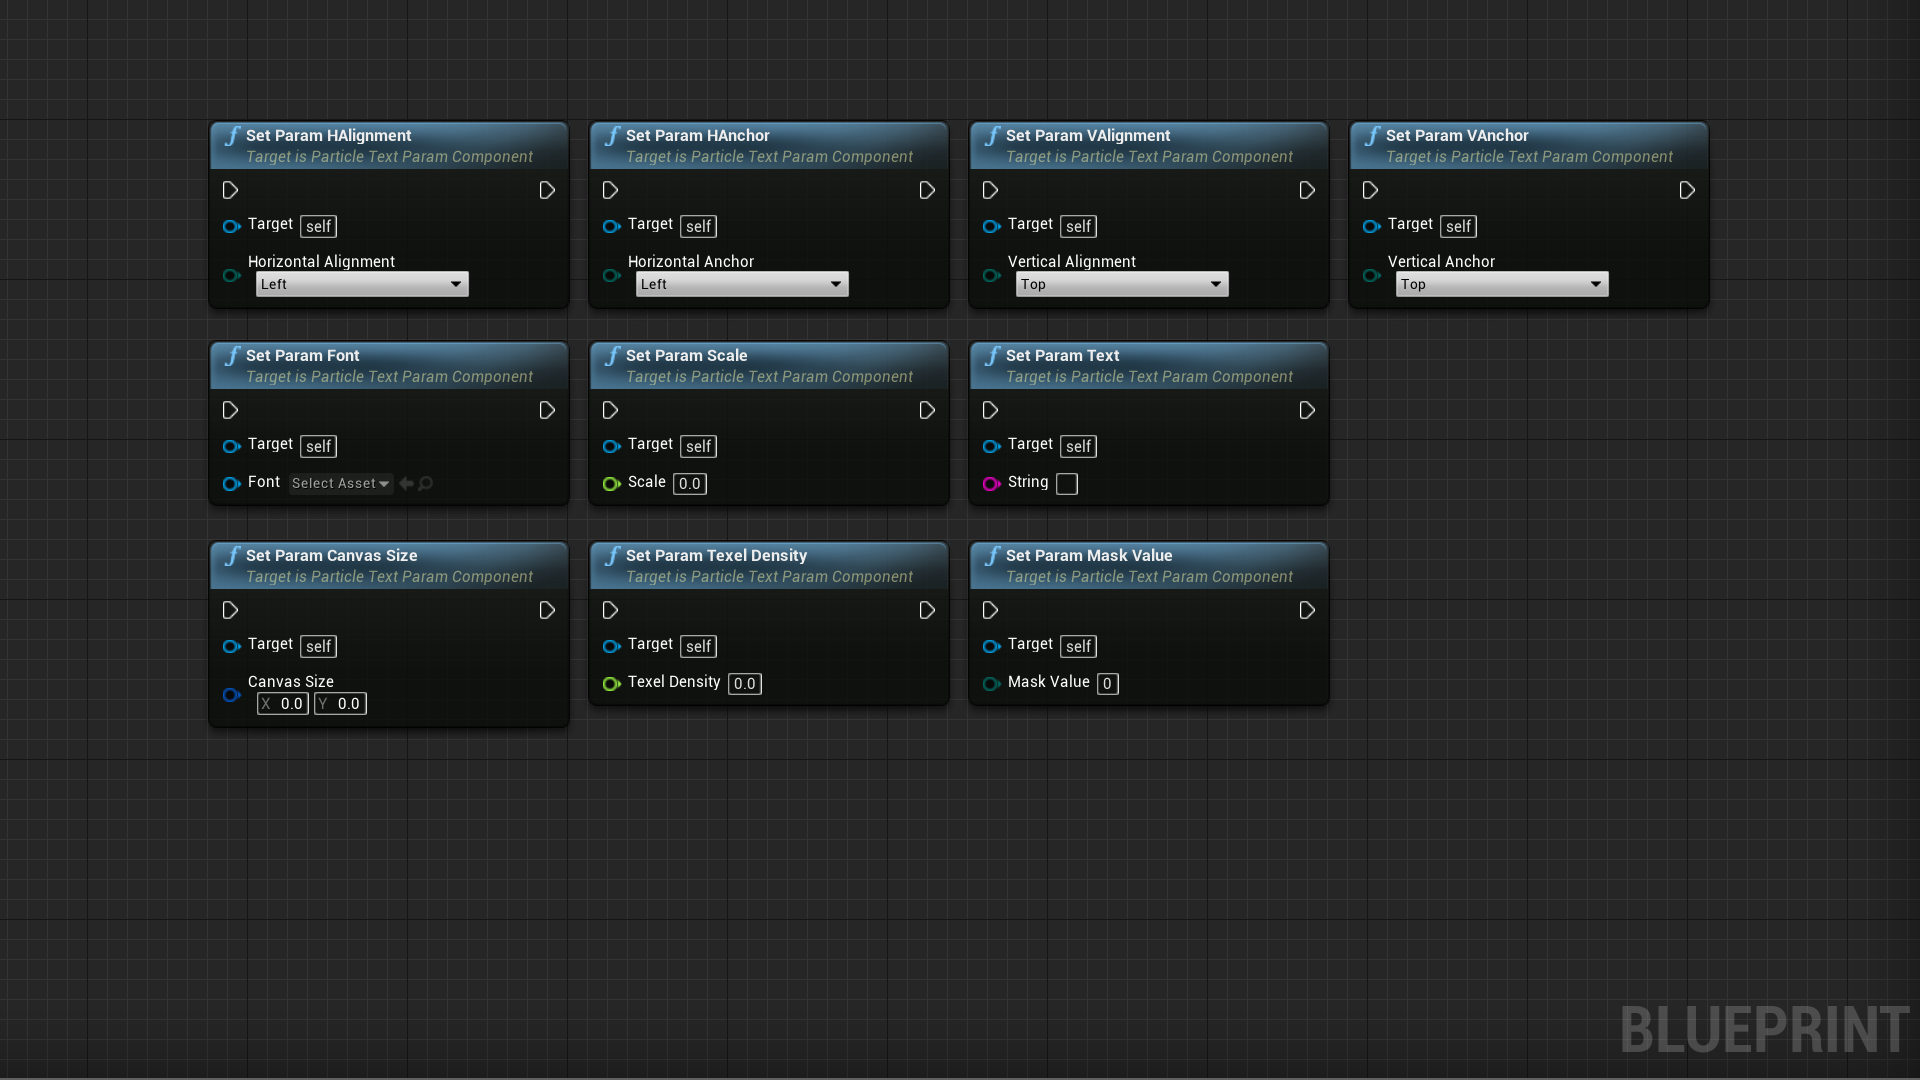Click green Scale float pin

pos(611,484)
